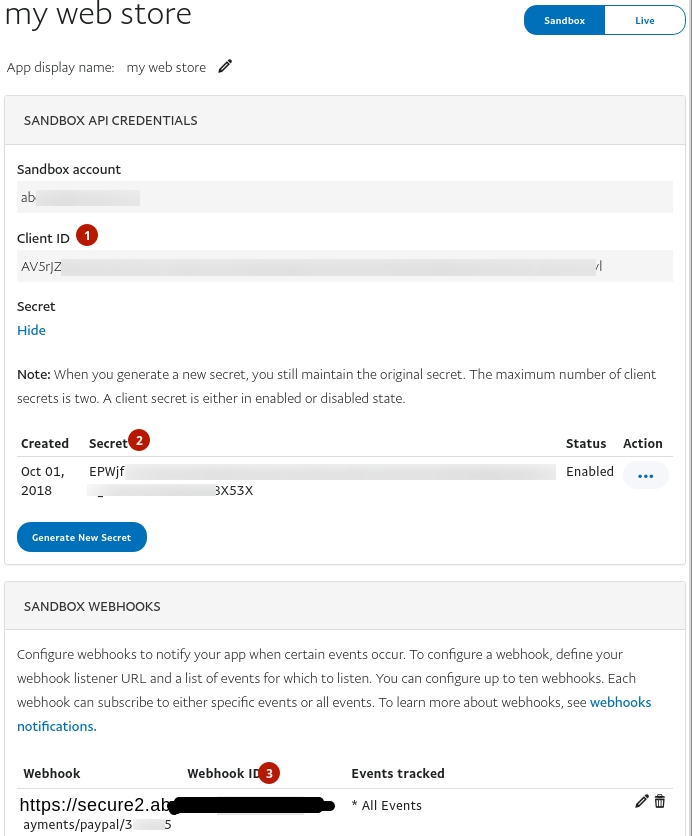Open the webhooks notifications link
Screen dimensions: 692x836
click(334, 714)
